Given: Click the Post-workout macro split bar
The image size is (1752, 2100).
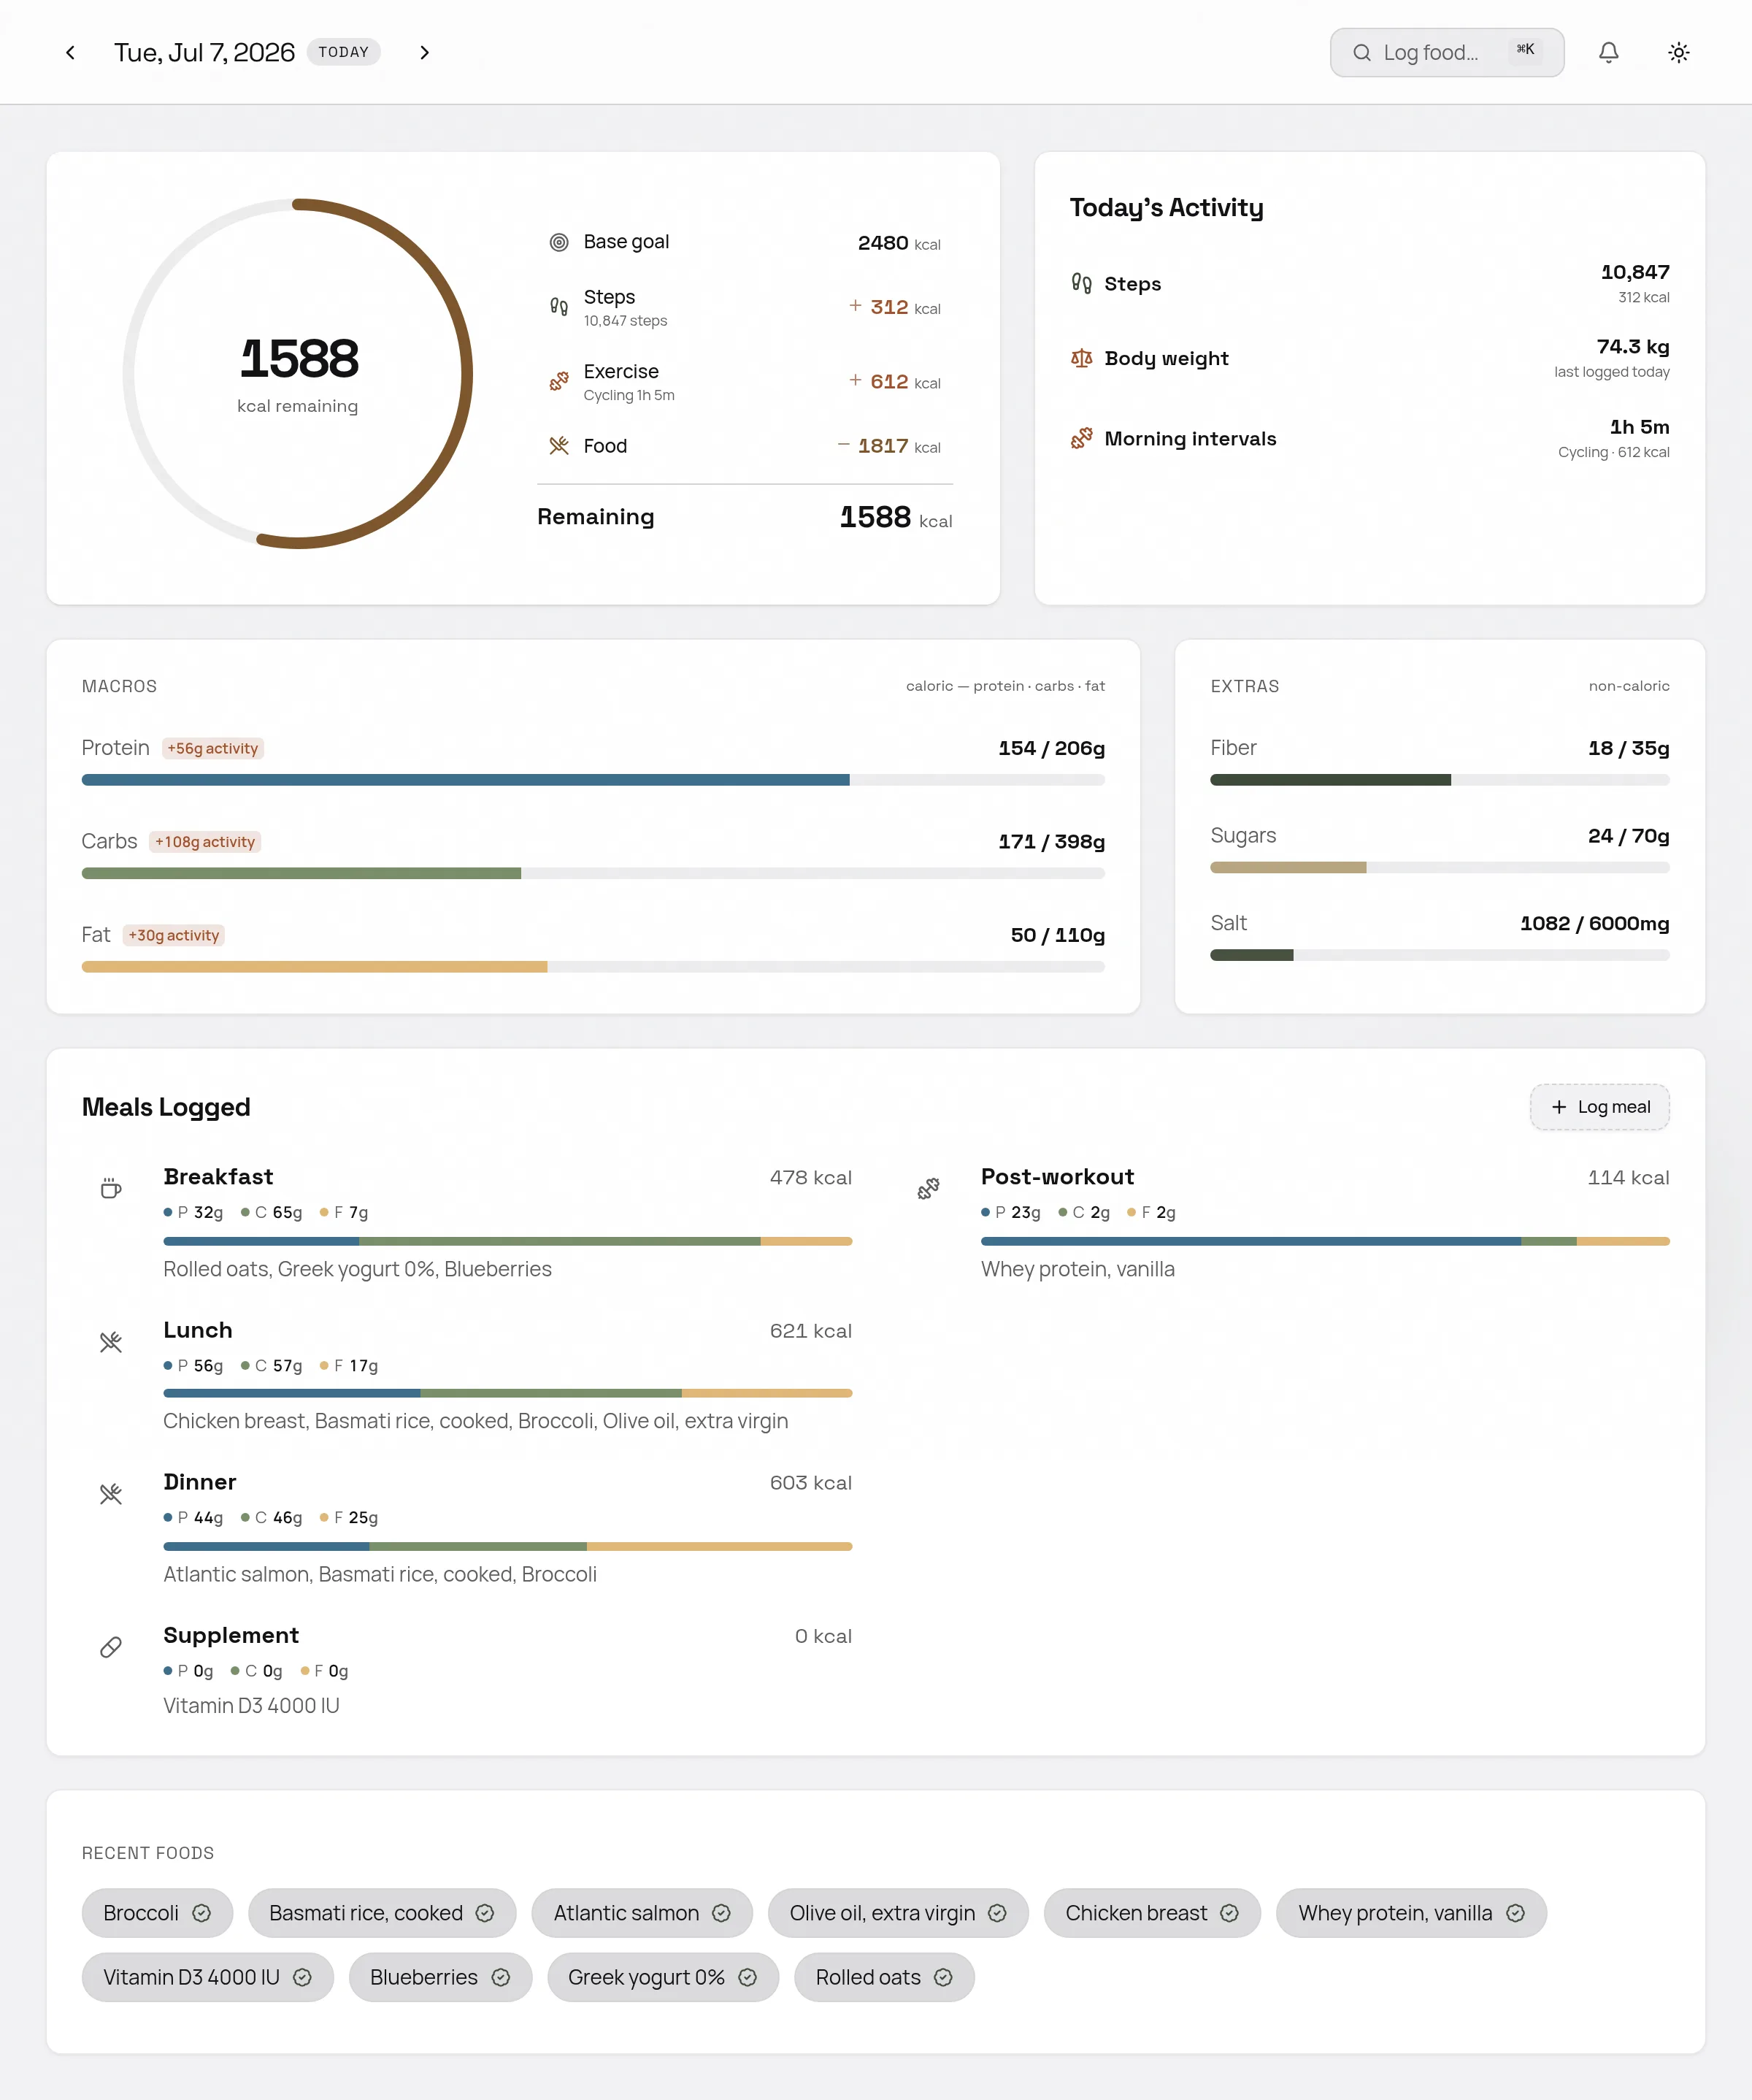Looking at the screenshot, I should (x=1325, y=1241).
